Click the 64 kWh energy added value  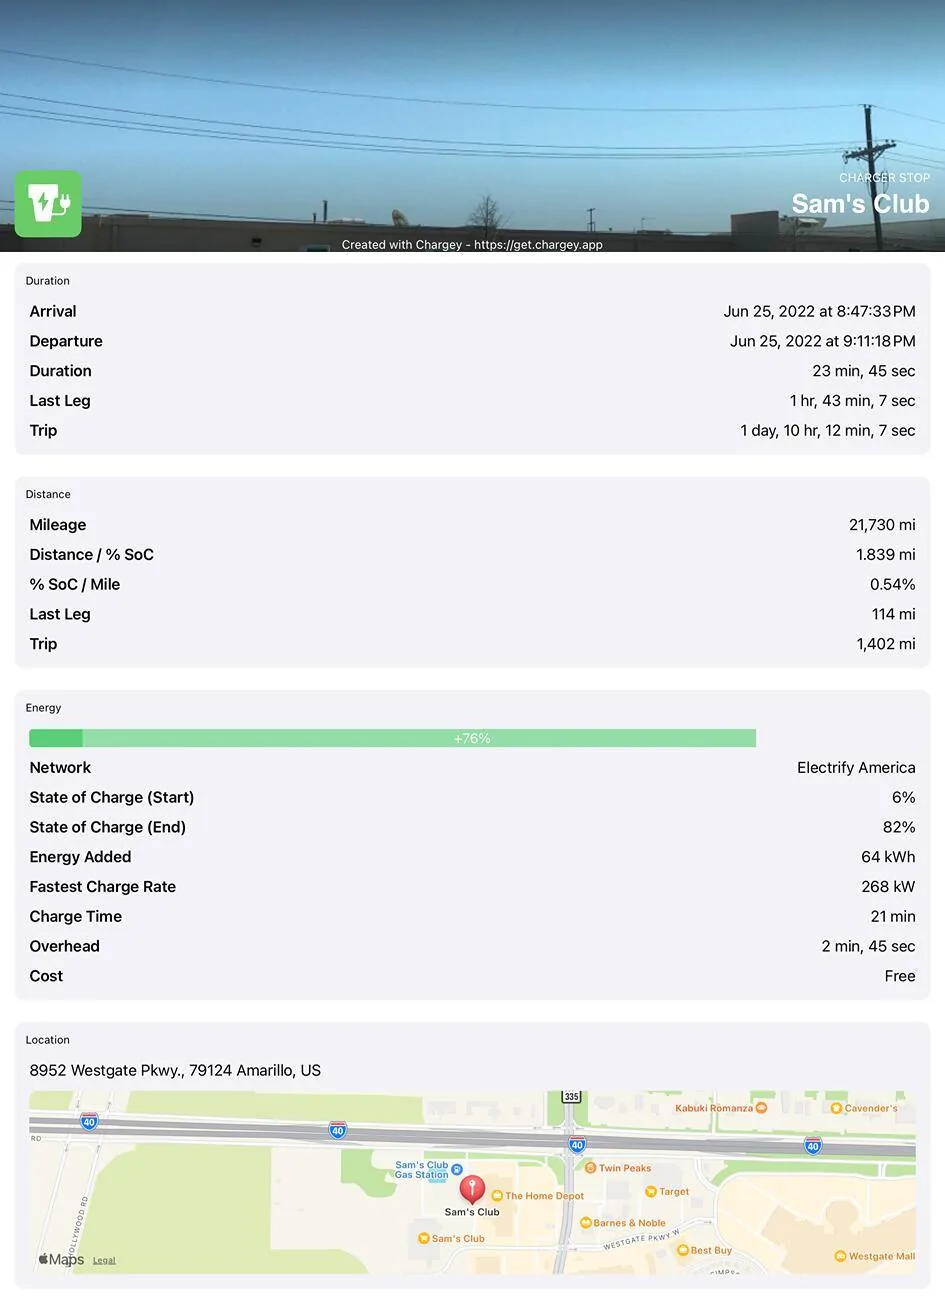point(888,857)
